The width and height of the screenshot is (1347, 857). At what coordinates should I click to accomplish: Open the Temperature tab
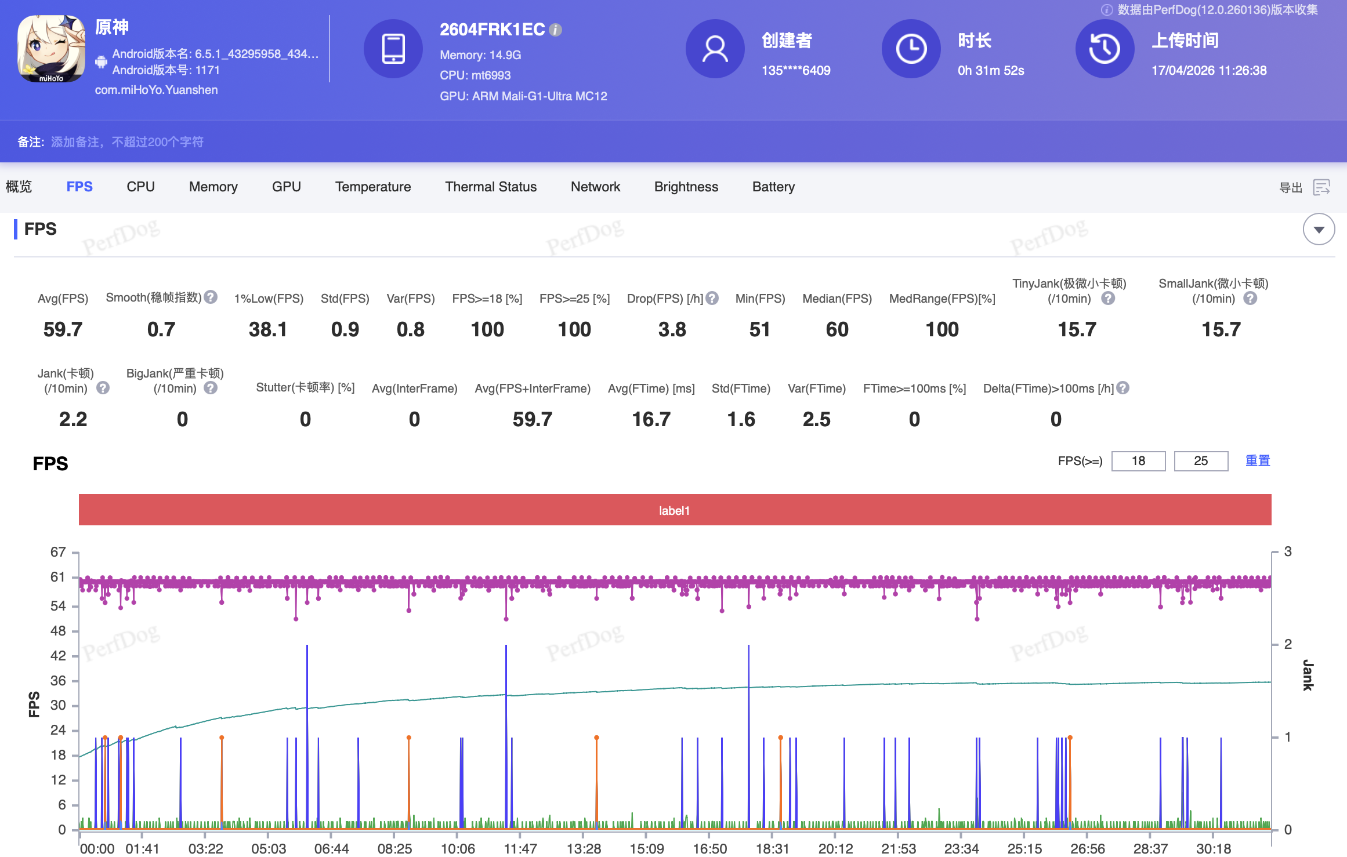[373, 187]
